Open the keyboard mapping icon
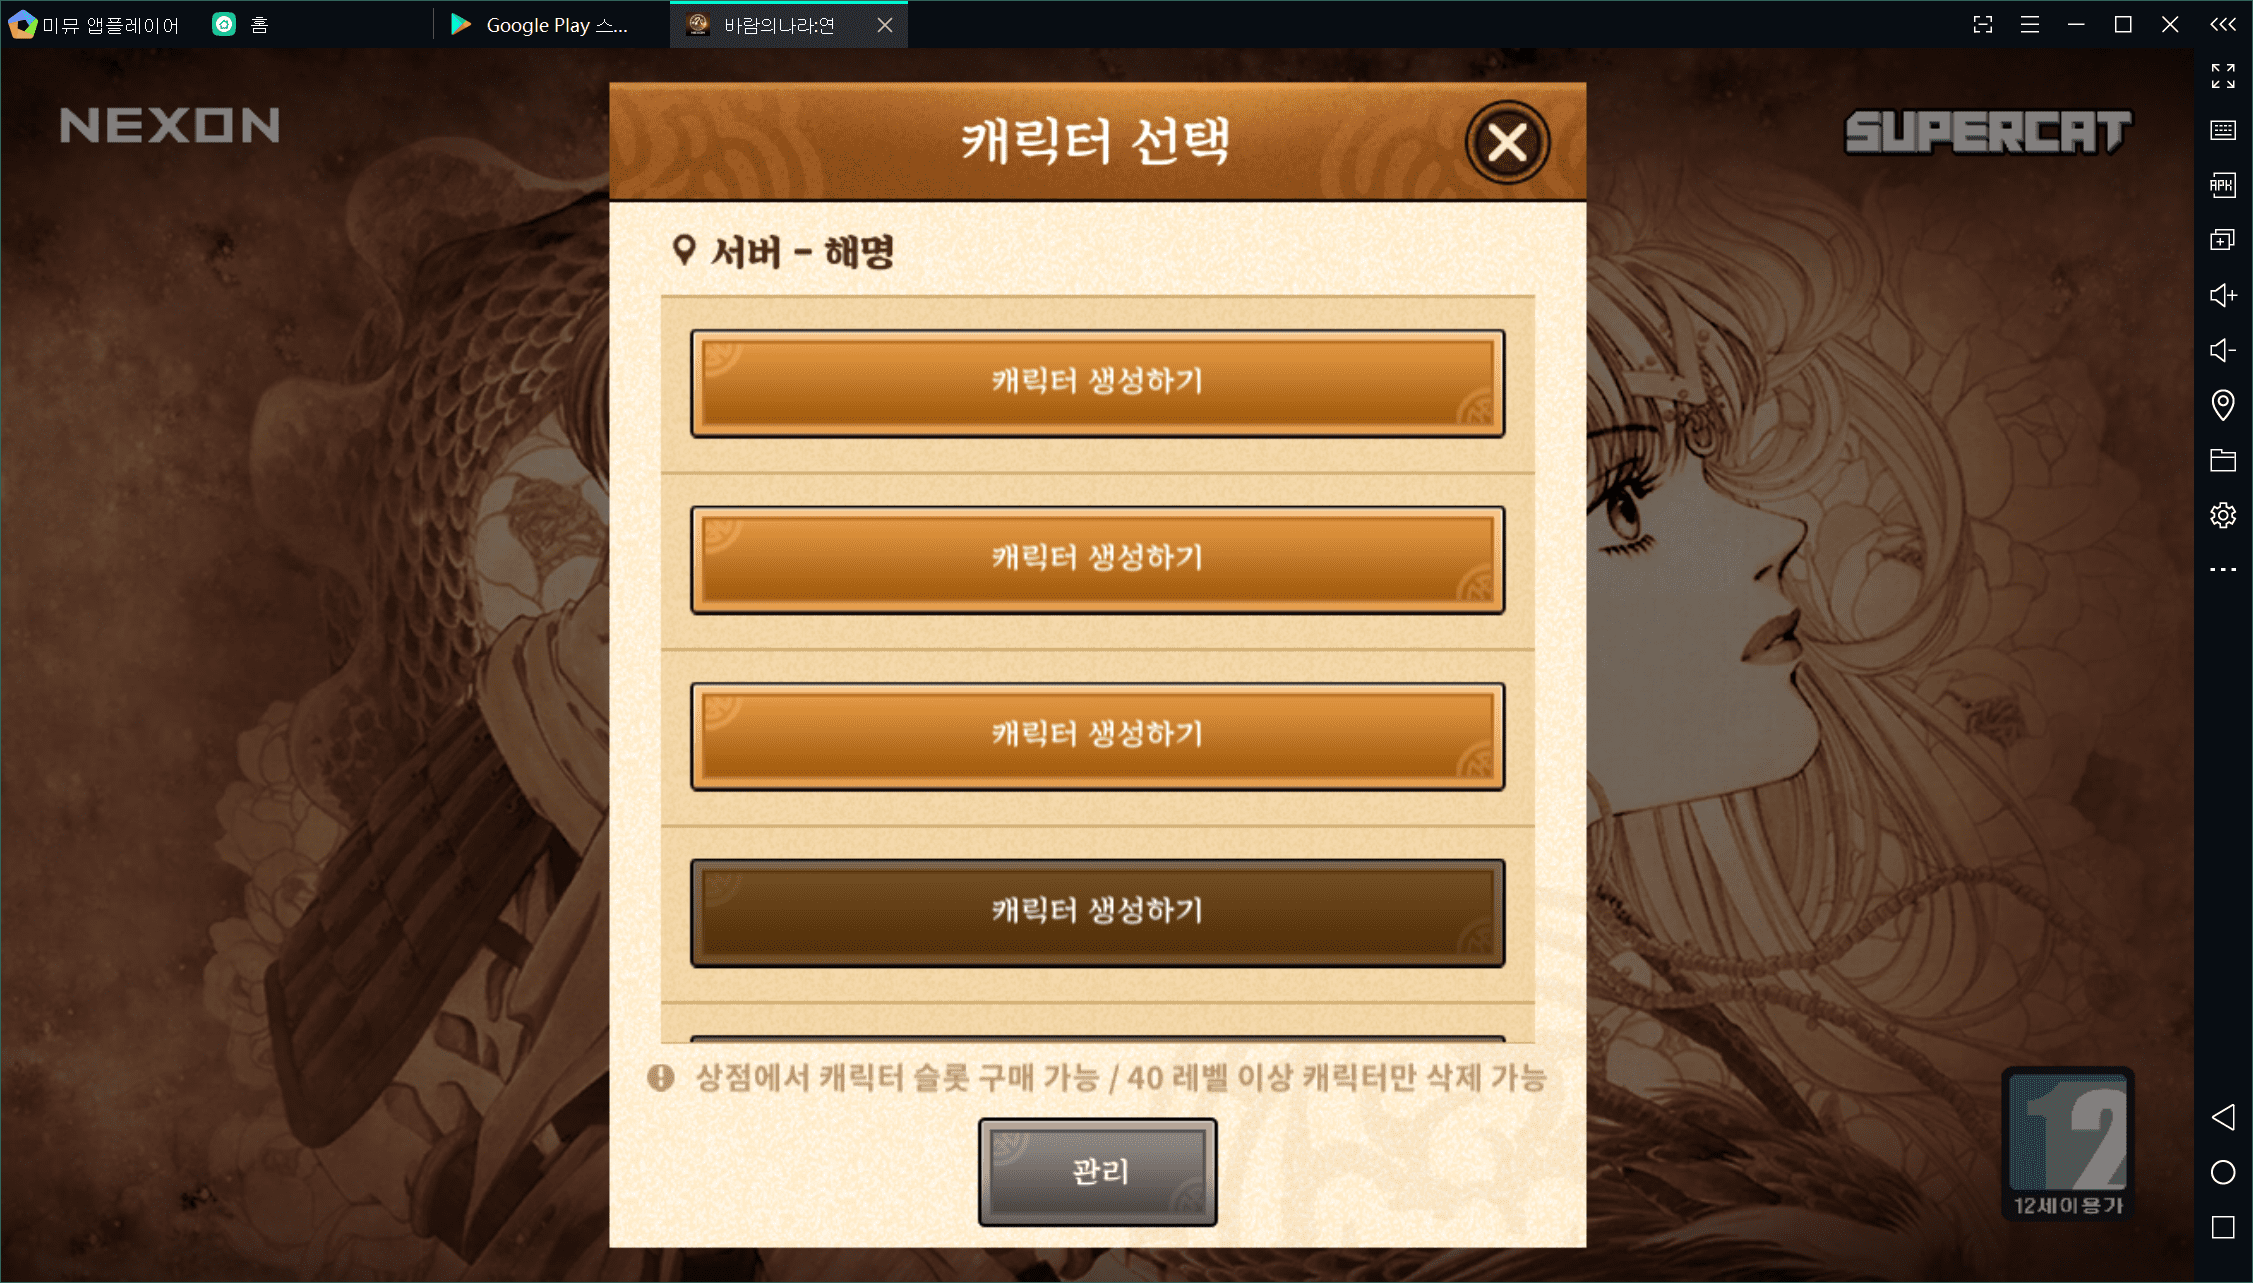This screenshot has height=1283, width=2253. 2222,131
